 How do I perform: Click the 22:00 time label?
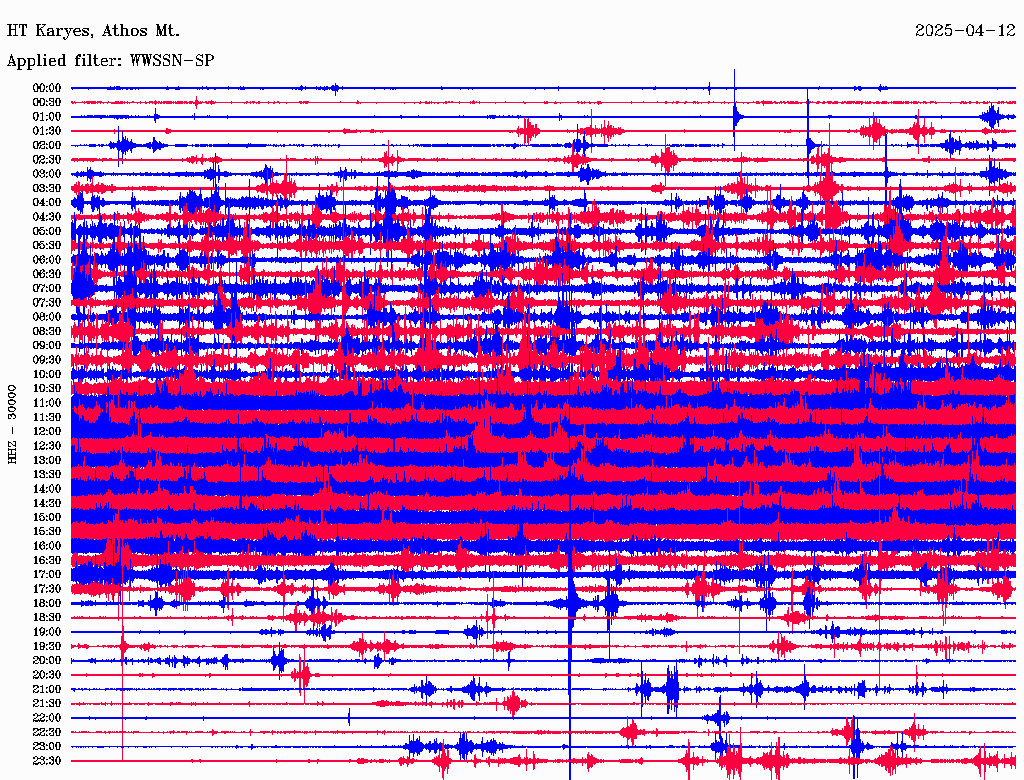pyautogui.click(x=47, y=718)
